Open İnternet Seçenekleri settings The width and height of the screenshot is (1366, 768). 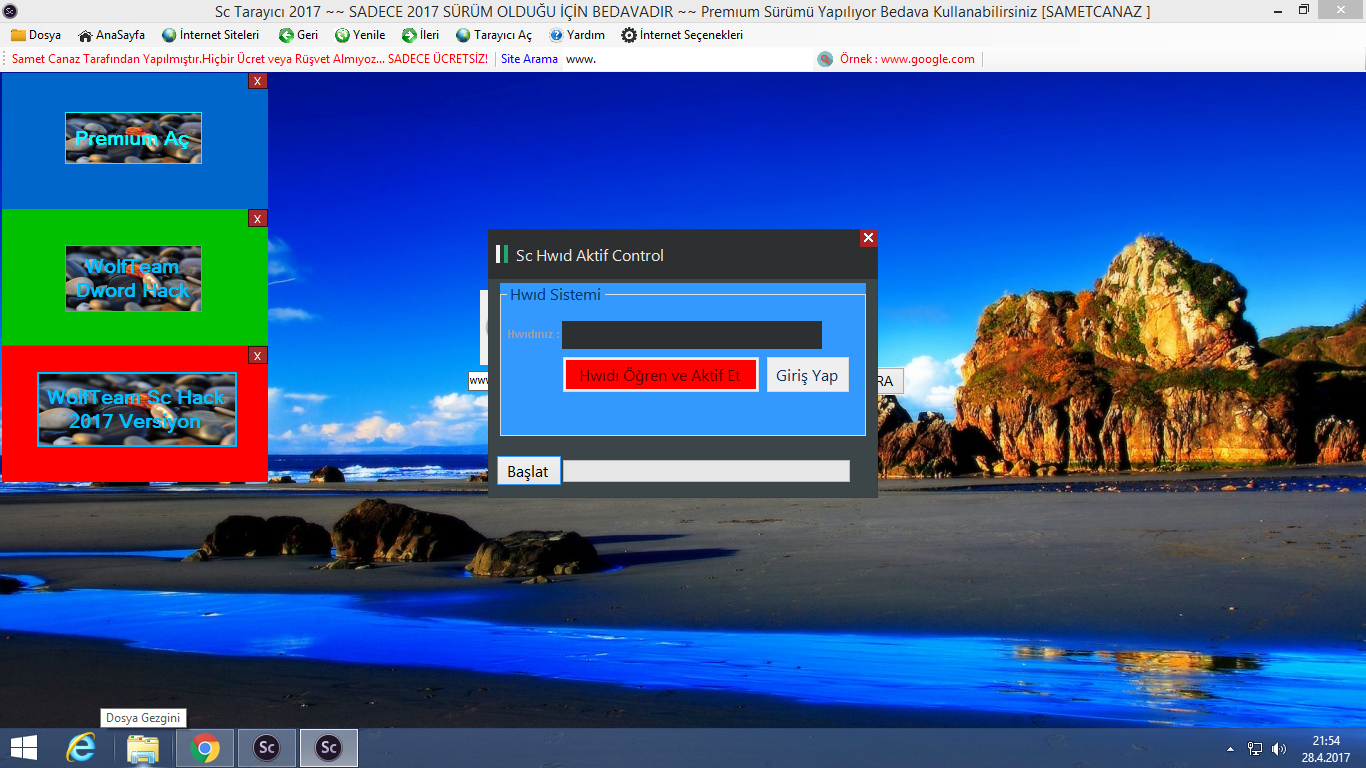pyautogui.click(x=682, y=35)
